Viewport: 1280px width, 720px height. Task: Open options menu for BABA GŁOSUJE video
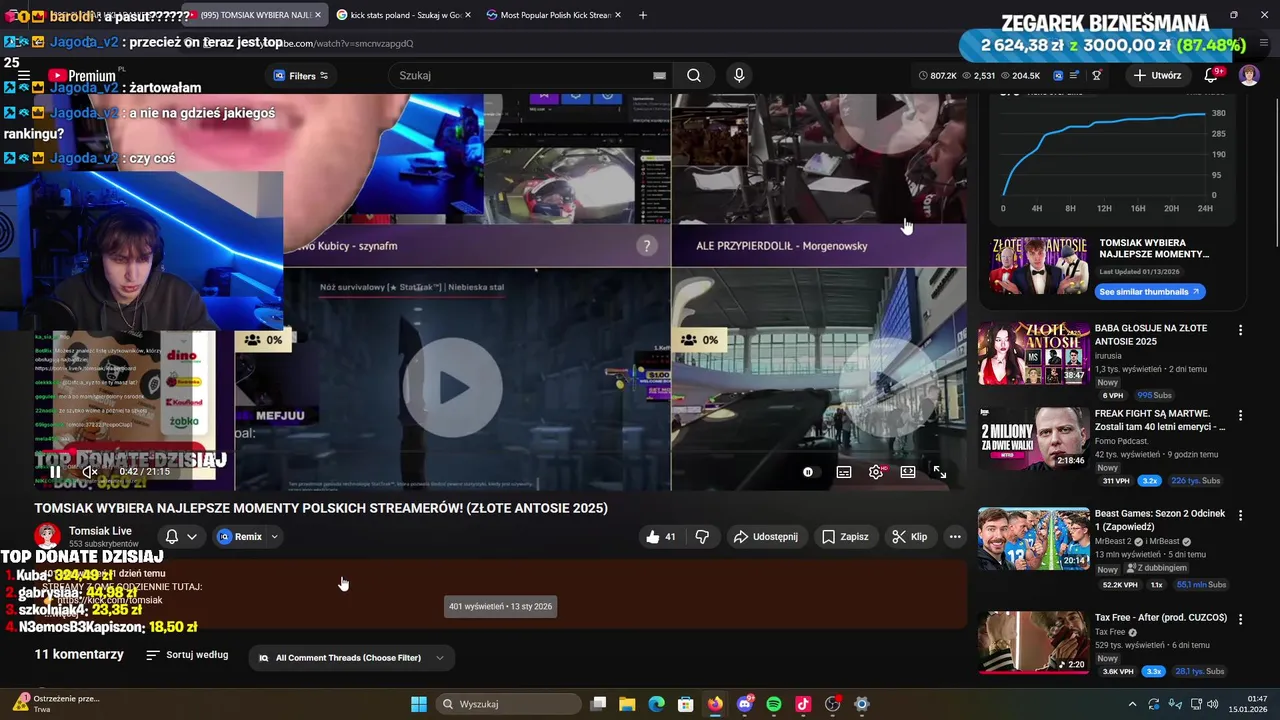coord(1241,330)
